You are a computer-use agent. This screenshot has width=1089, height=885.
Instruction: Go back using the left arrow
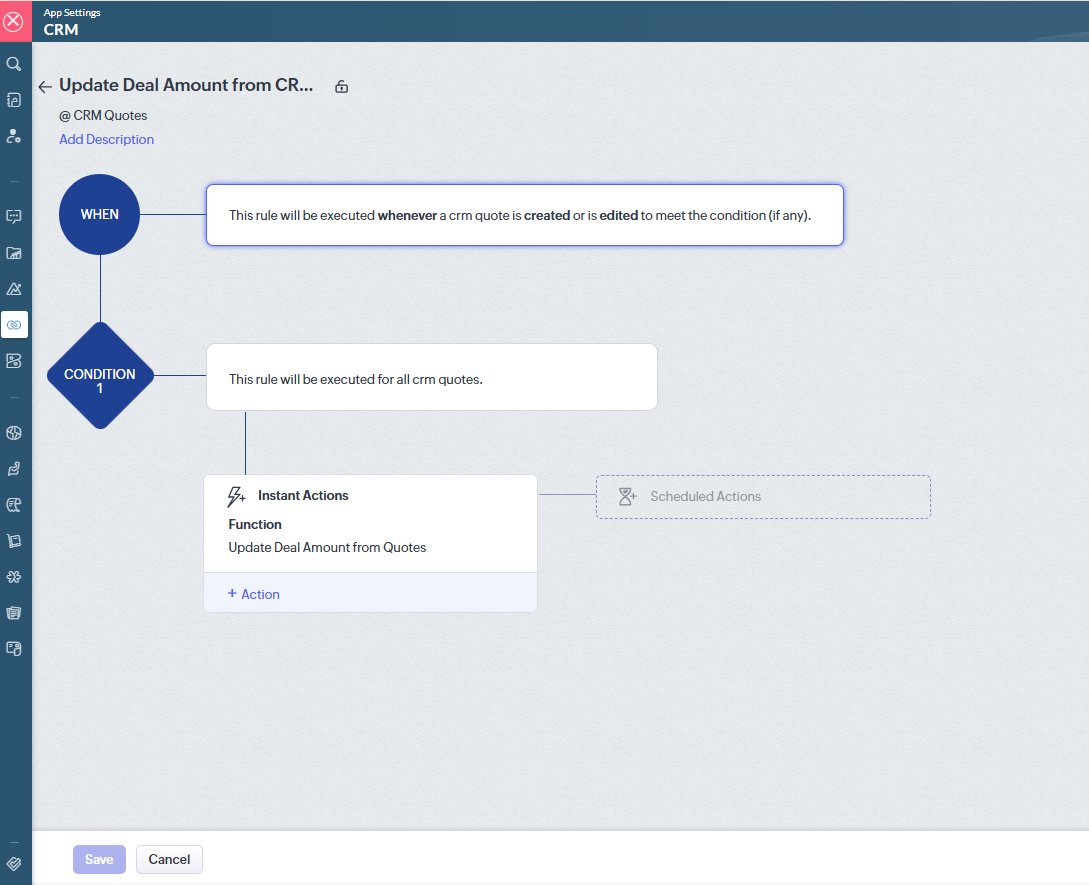click(x=45, y=86)
